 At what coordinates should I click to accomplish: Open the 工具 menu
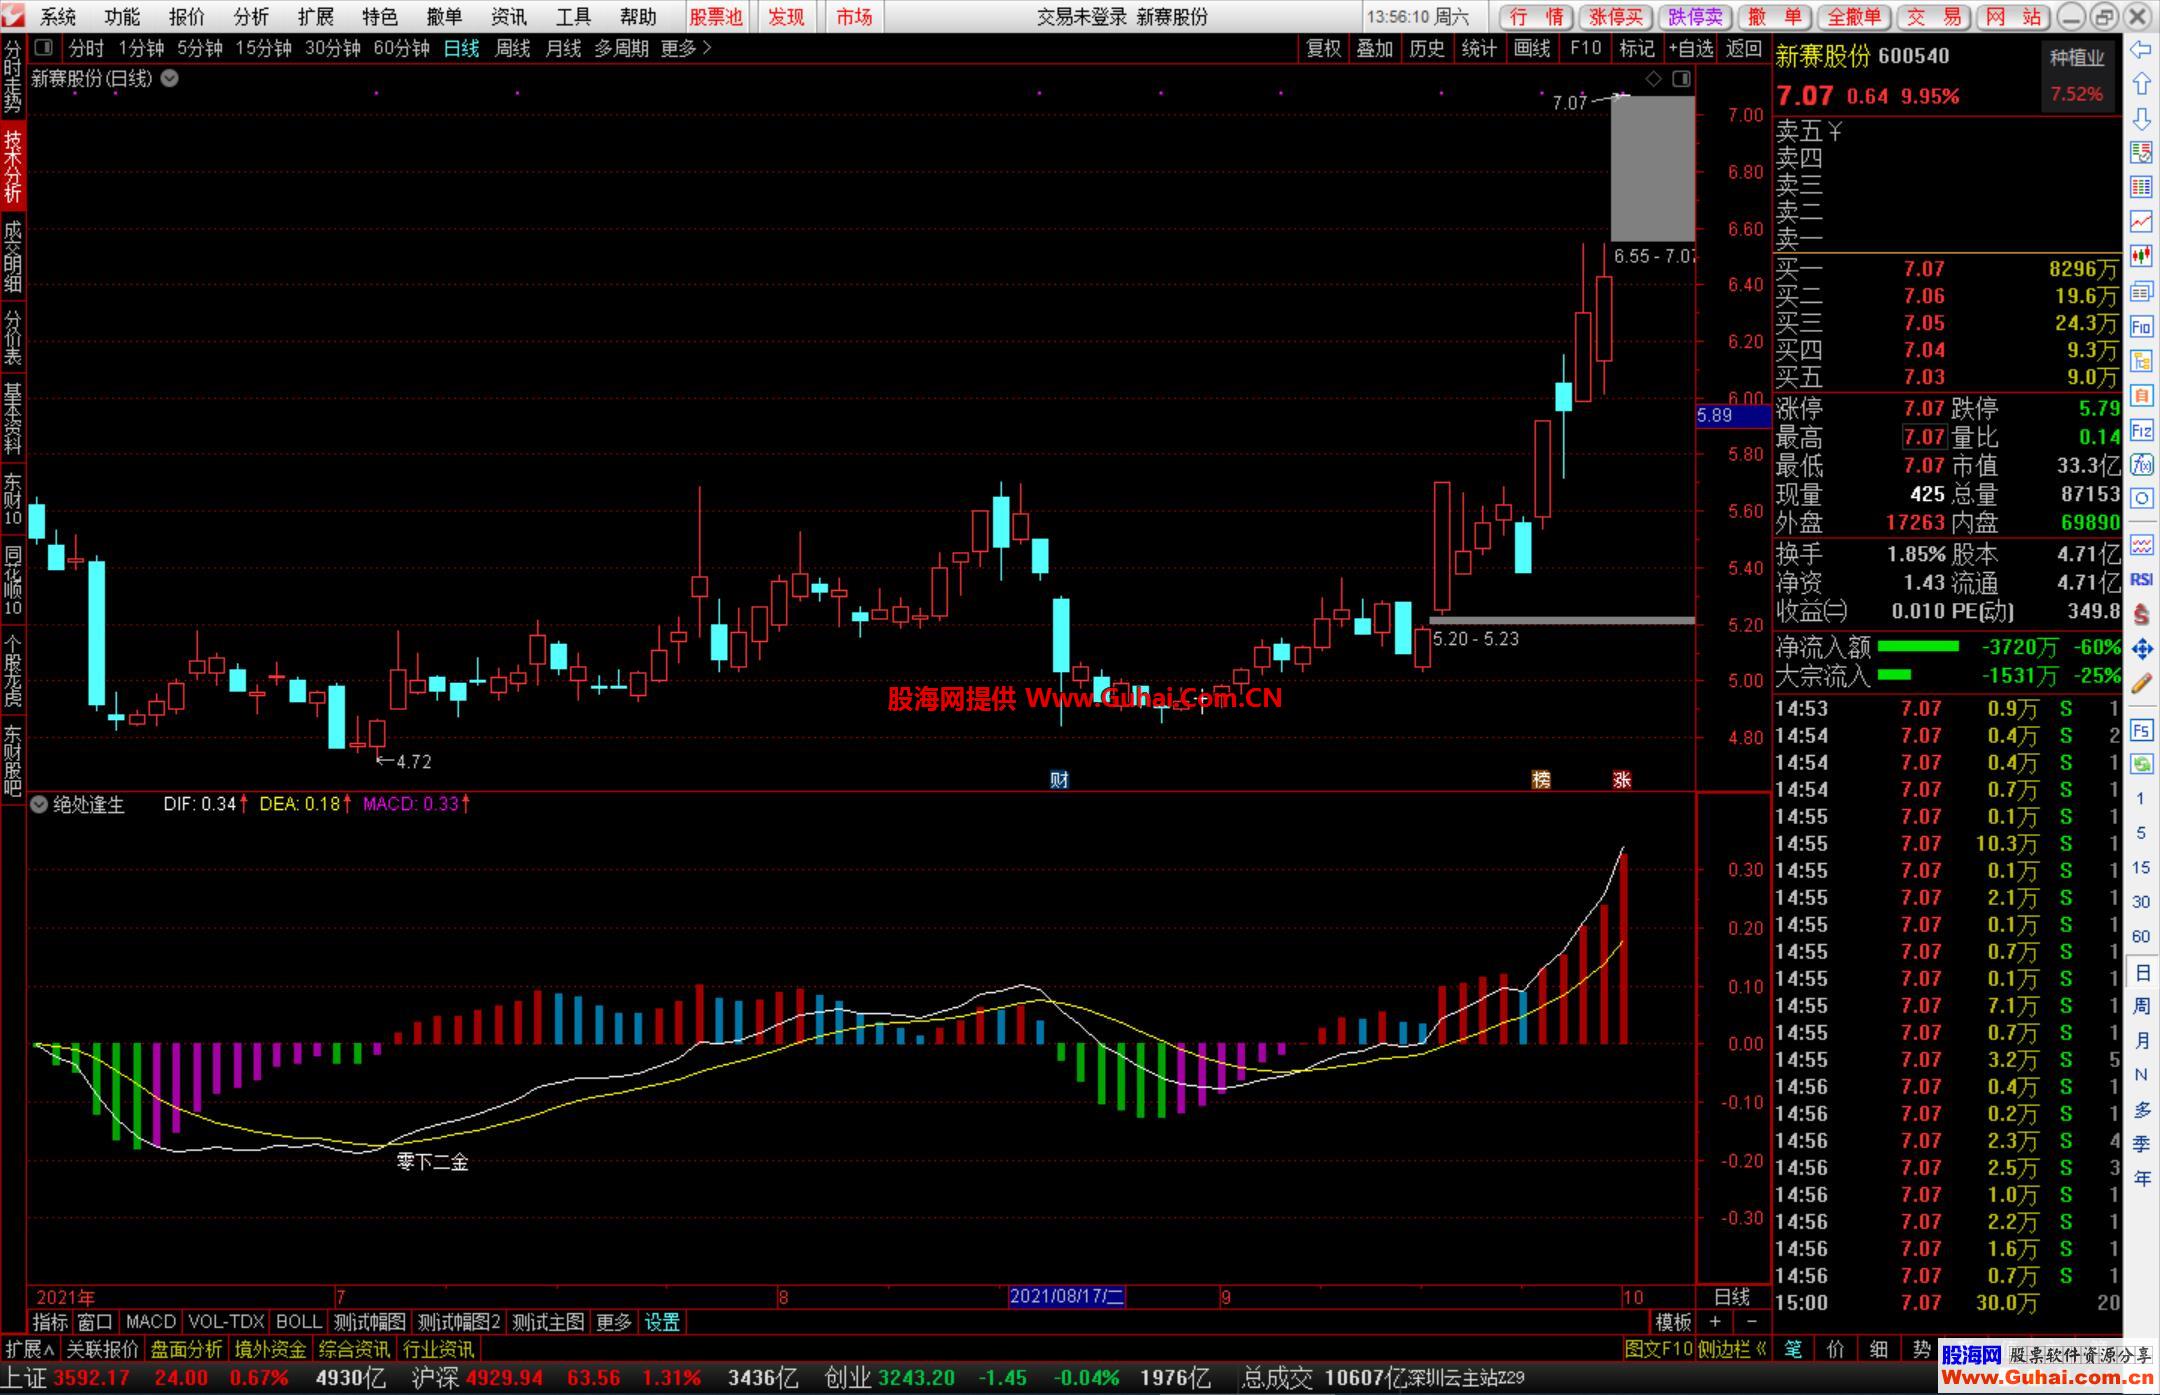(573, 17)
